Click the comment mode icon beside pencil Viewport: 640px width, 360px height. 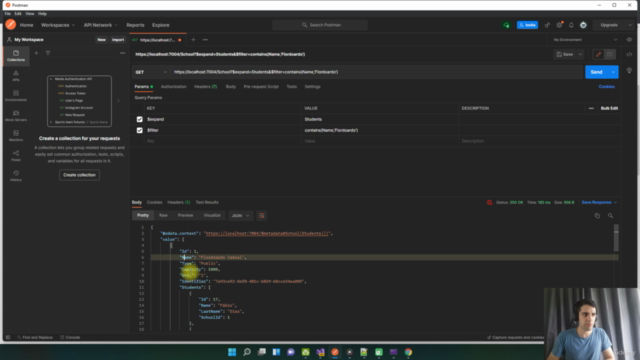(609, 54)
